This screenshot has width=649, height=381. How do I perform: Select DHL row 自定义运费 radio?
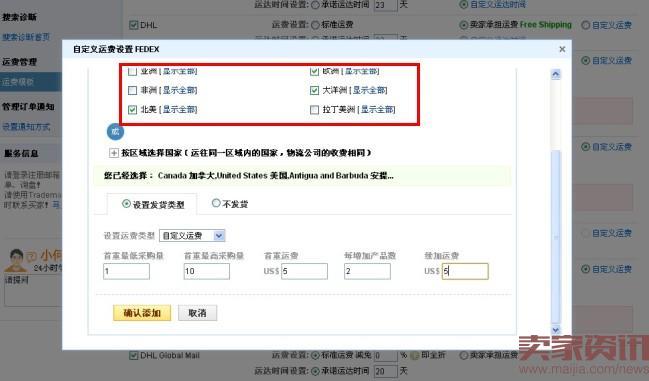point(585,25)
